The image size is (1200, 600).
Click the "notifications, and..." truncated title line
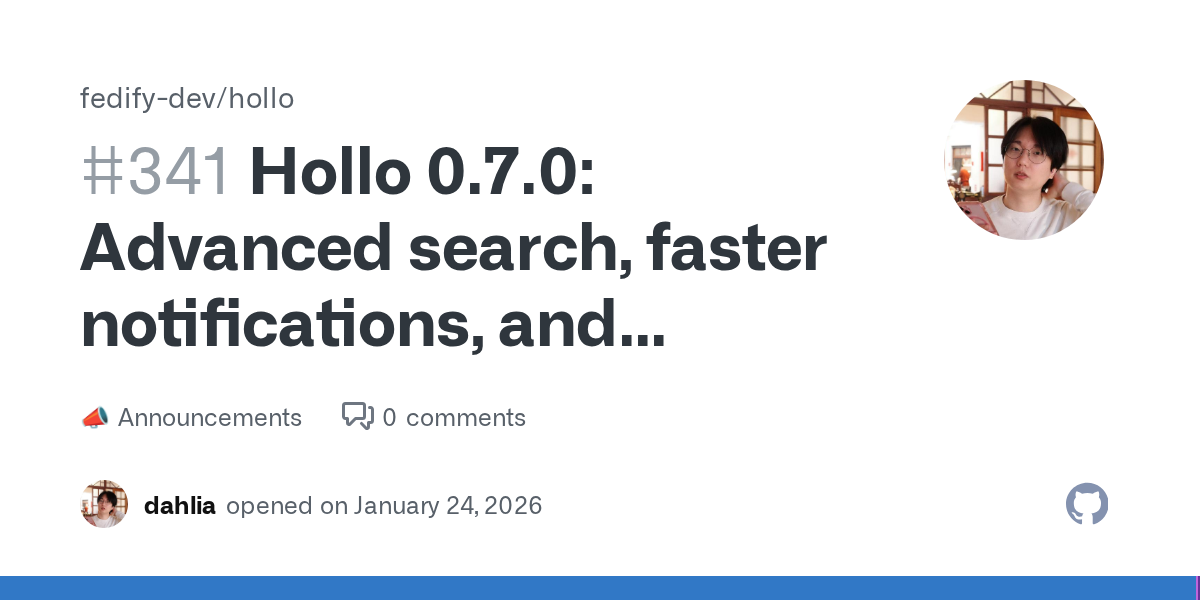click(373, 327)
